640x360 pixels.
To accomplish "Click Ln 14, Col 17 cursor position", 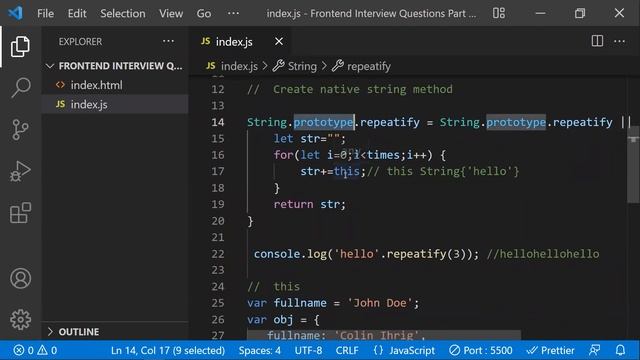I will click(168, 350).
